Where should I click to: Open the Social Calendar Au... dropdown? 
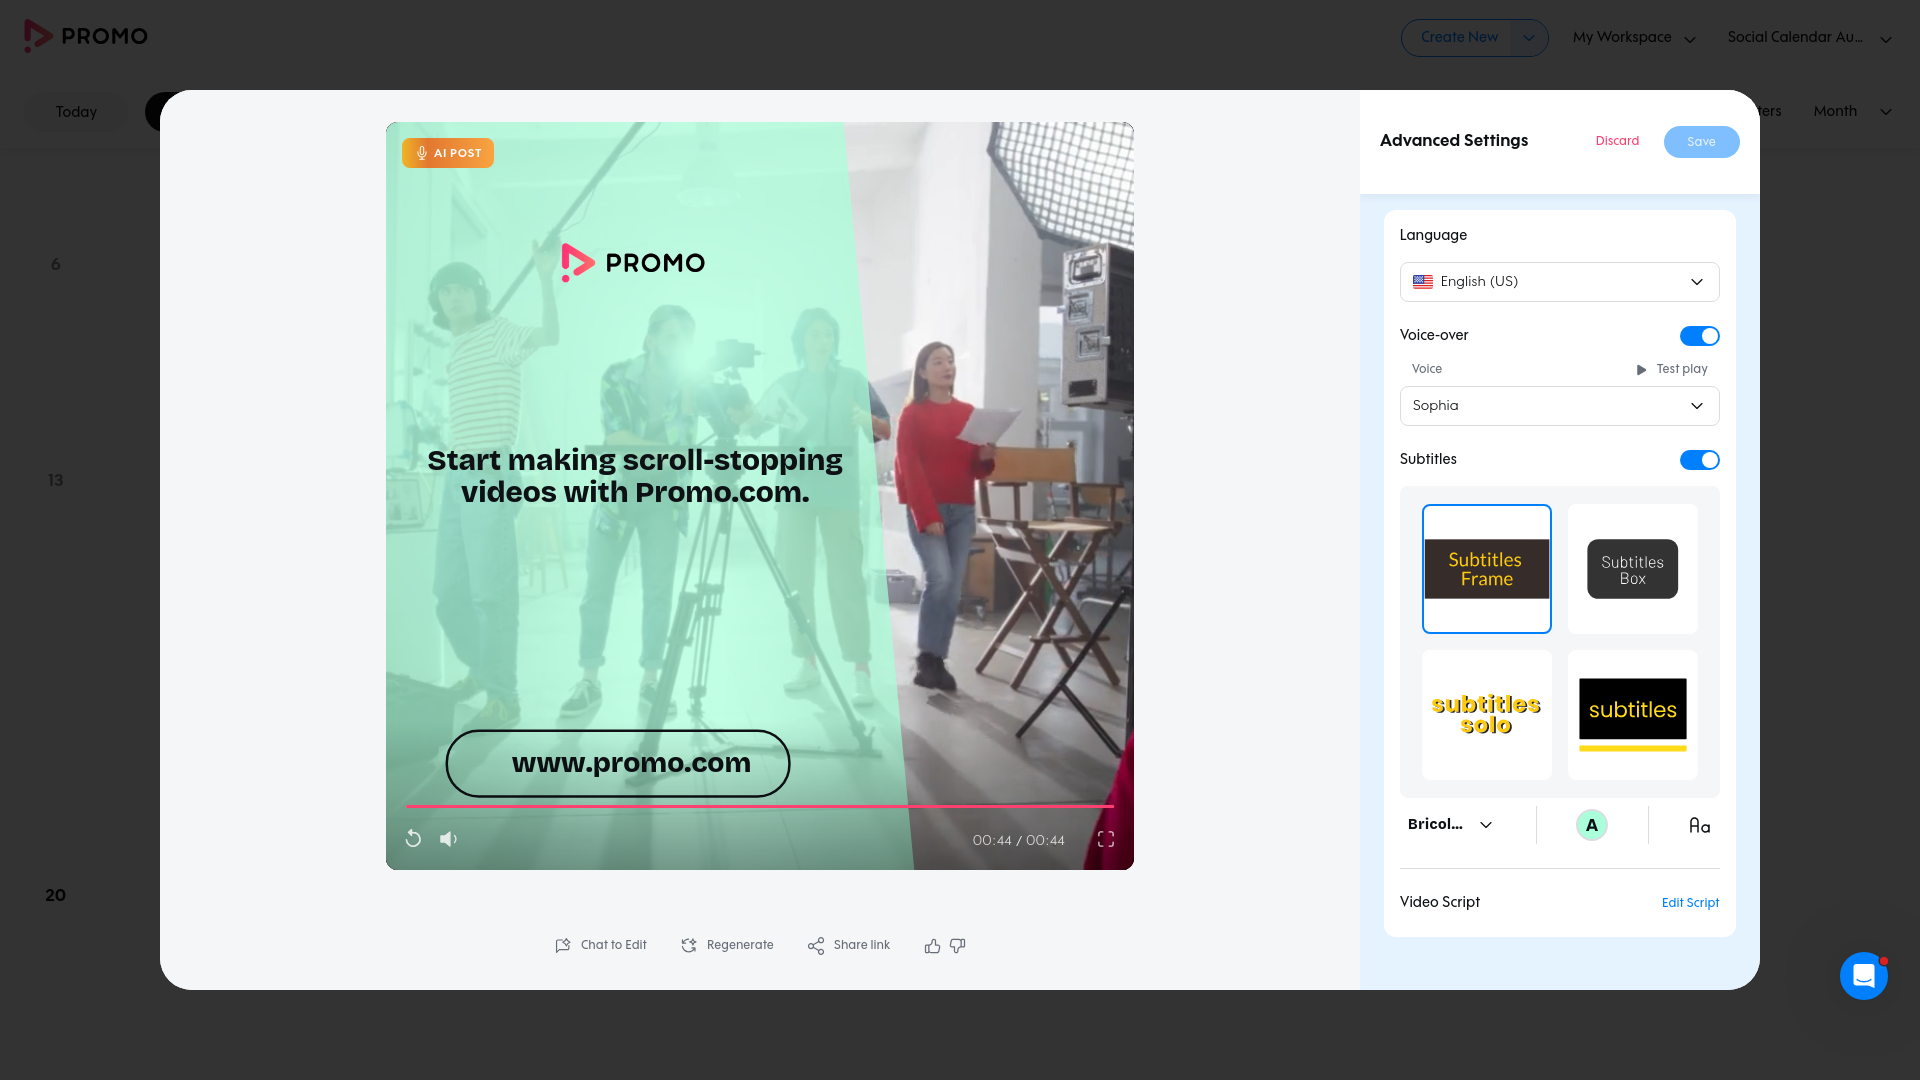tap(1809, 38)
